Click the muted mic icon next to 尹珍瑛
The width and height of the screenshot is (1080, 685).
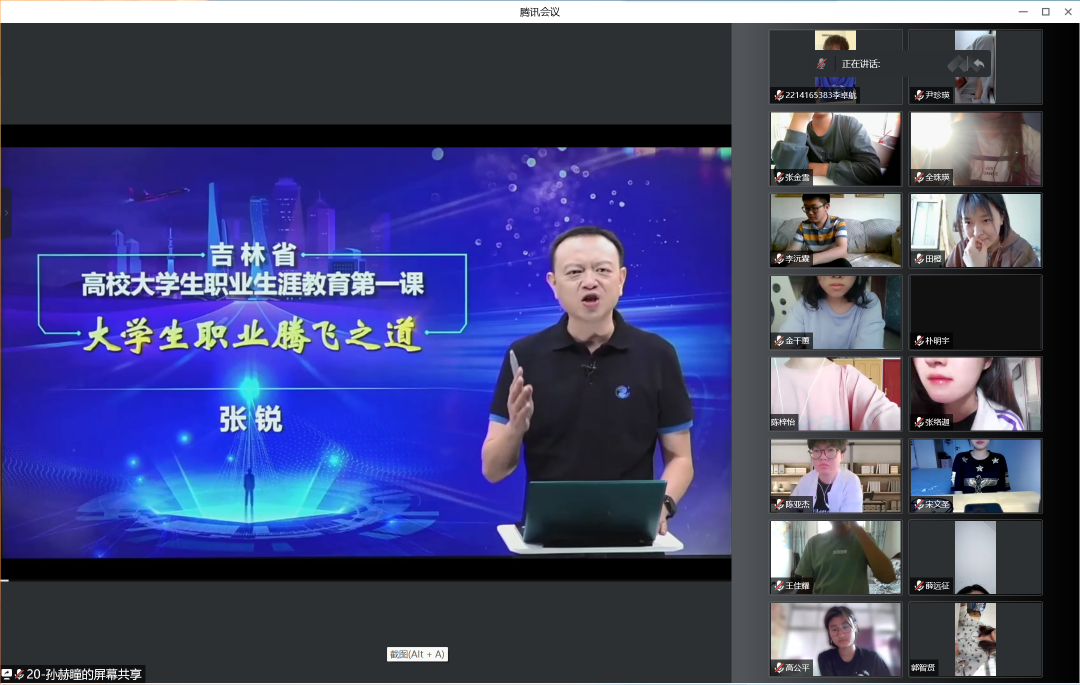[x=918, y=95]
